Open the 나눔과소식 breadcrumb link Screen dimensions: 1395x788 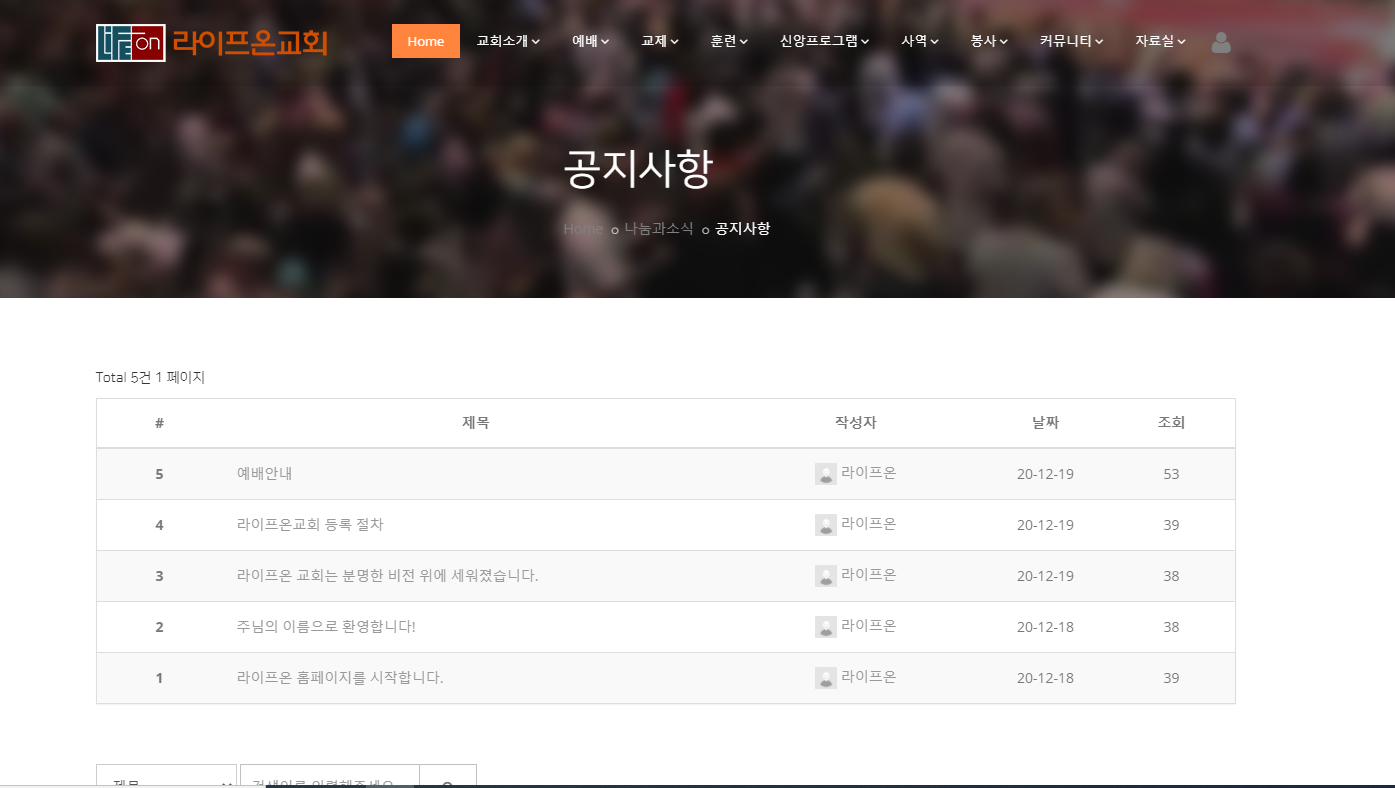point(658,228)
